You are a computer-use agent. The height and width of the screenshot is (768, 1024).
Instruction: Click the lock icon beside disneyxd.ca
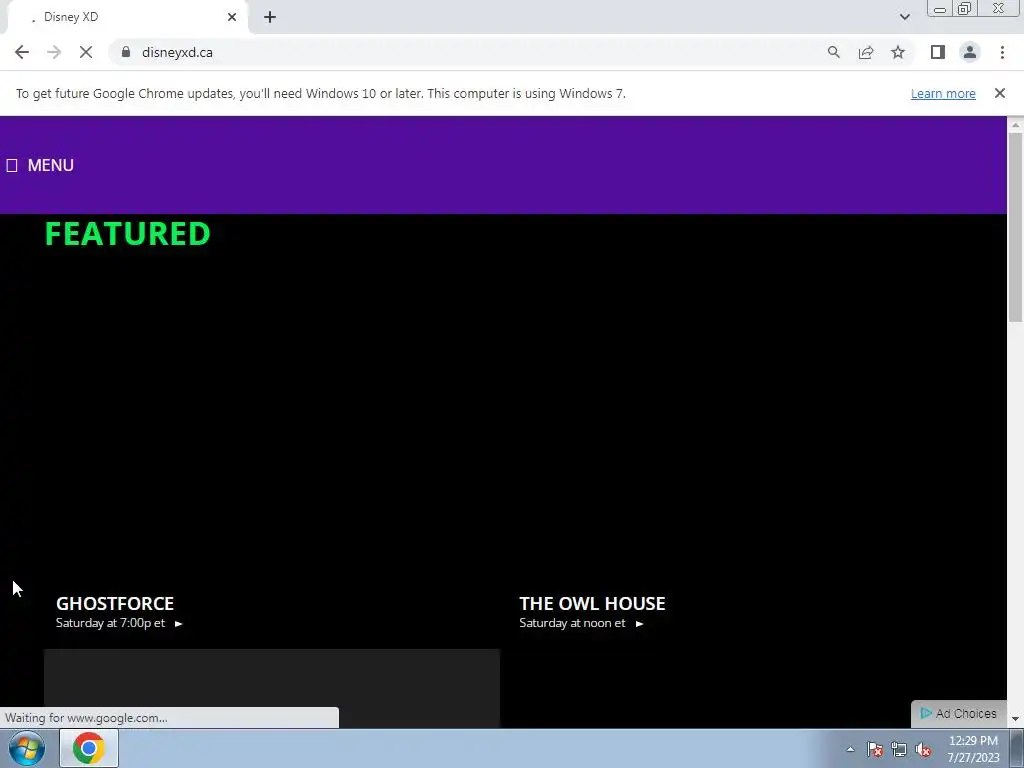tap(126, 52)
